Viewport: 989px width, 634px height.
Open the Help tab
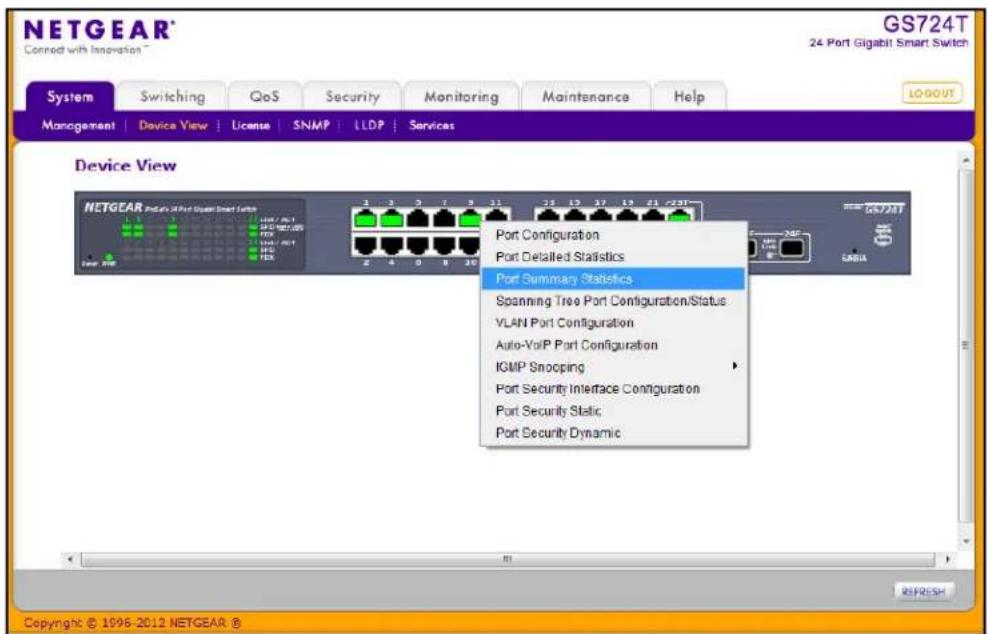click(x=689, y=97)
